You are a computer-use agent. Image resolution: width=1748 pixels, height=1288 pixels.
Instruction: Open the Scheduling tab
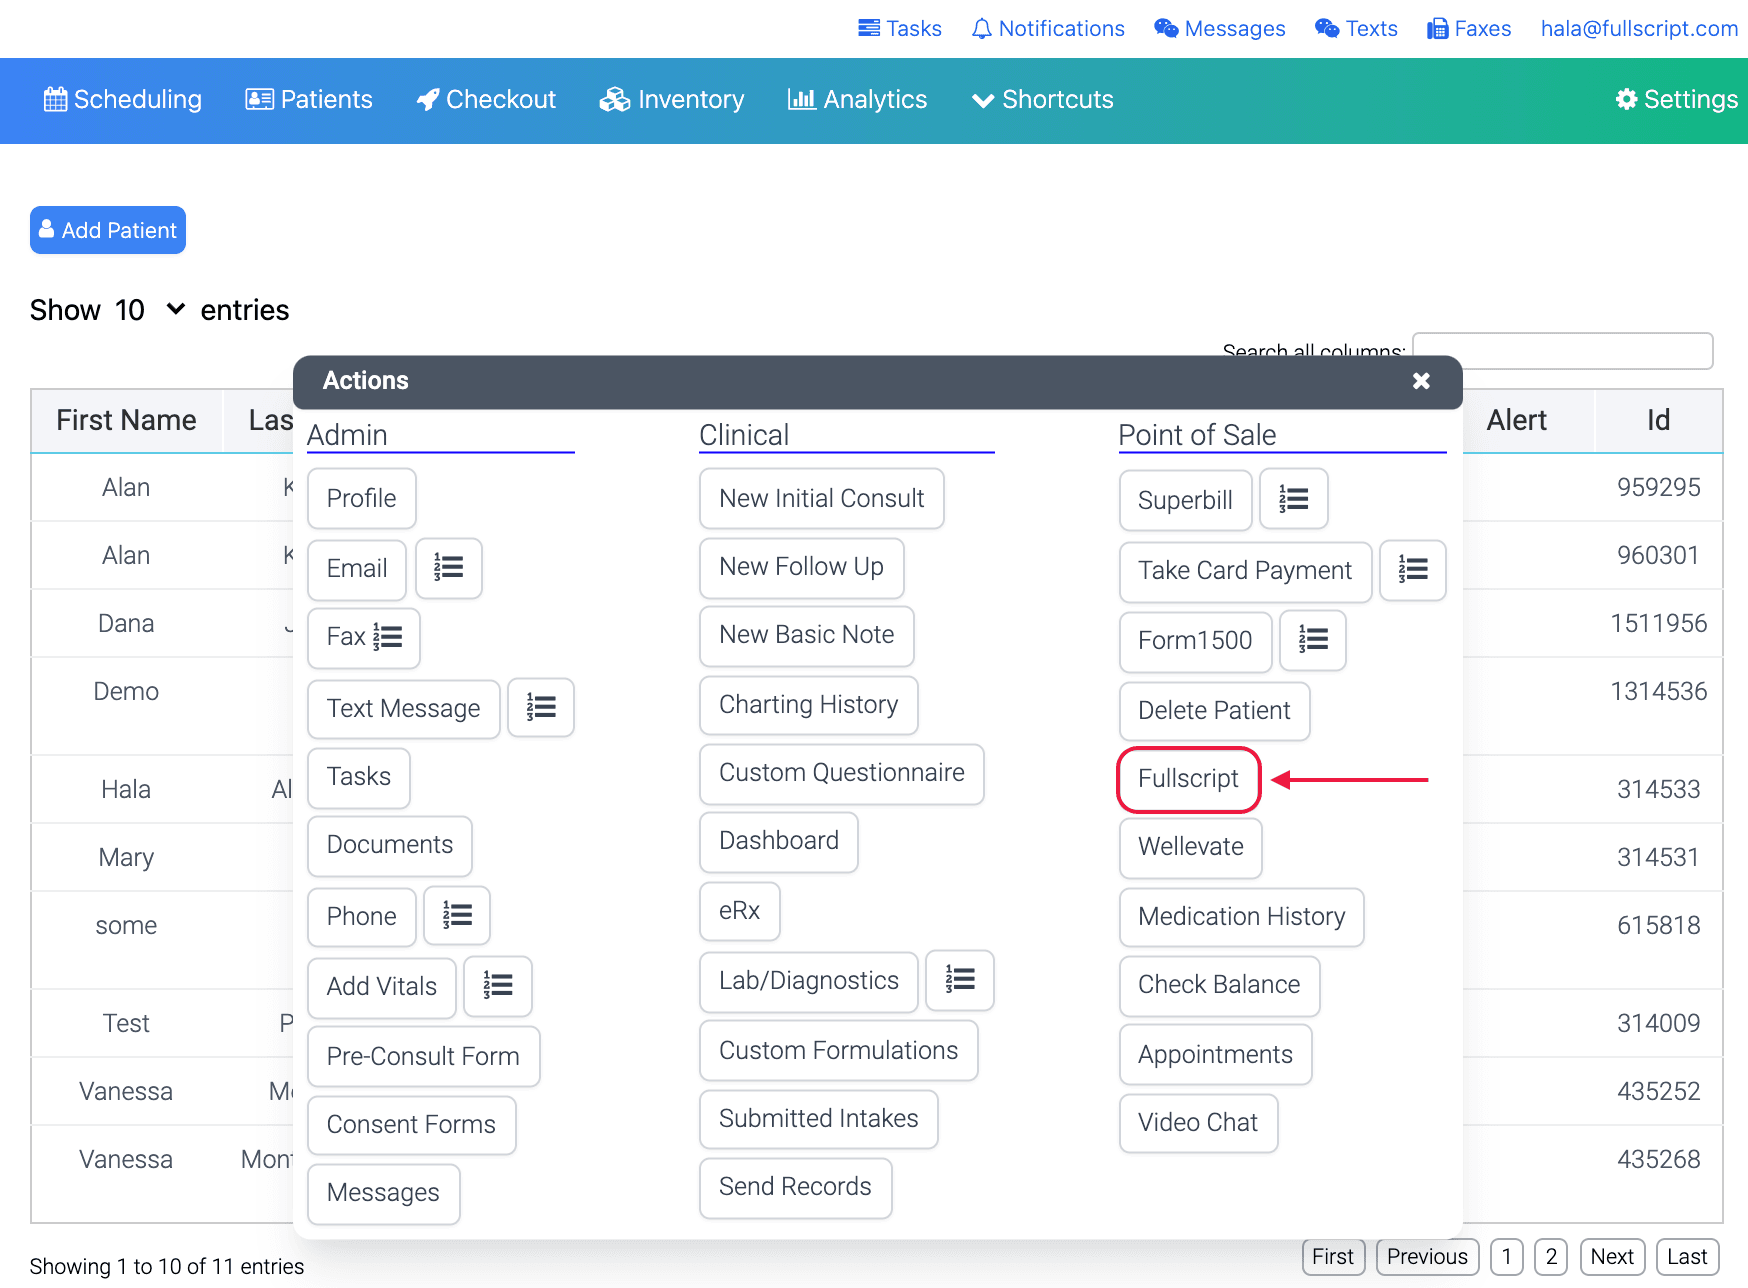(x=123, y=100)
